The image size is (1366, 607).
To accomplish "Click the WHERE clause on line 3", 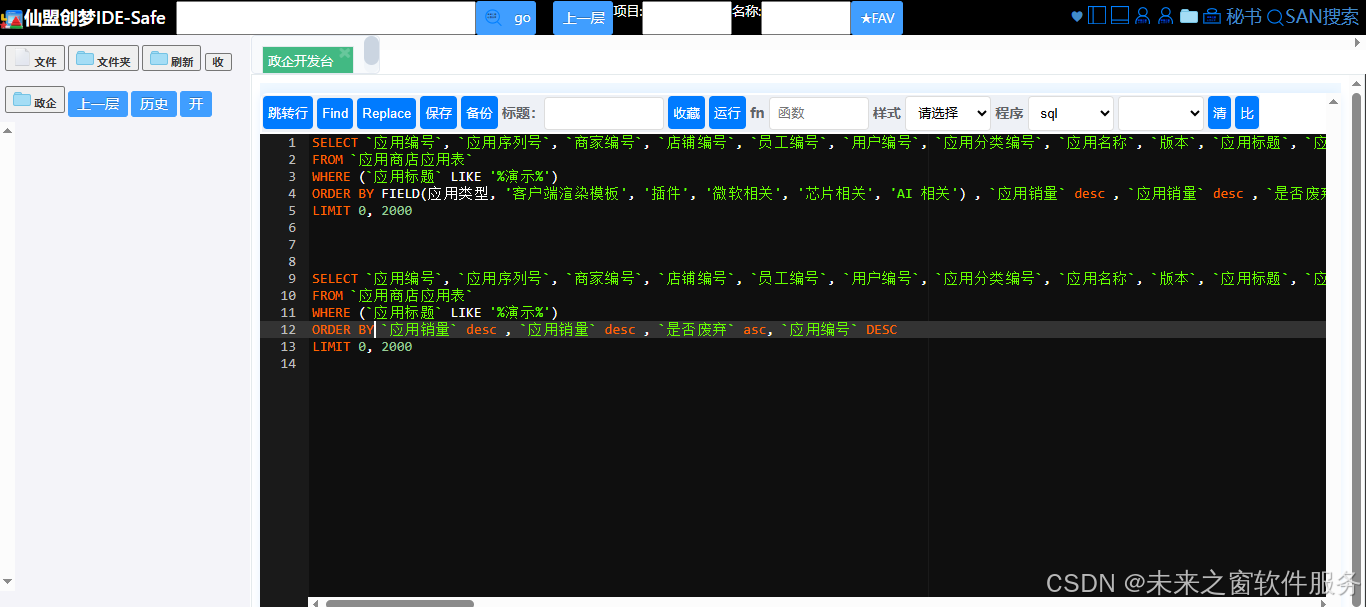I will click(435, 176).
